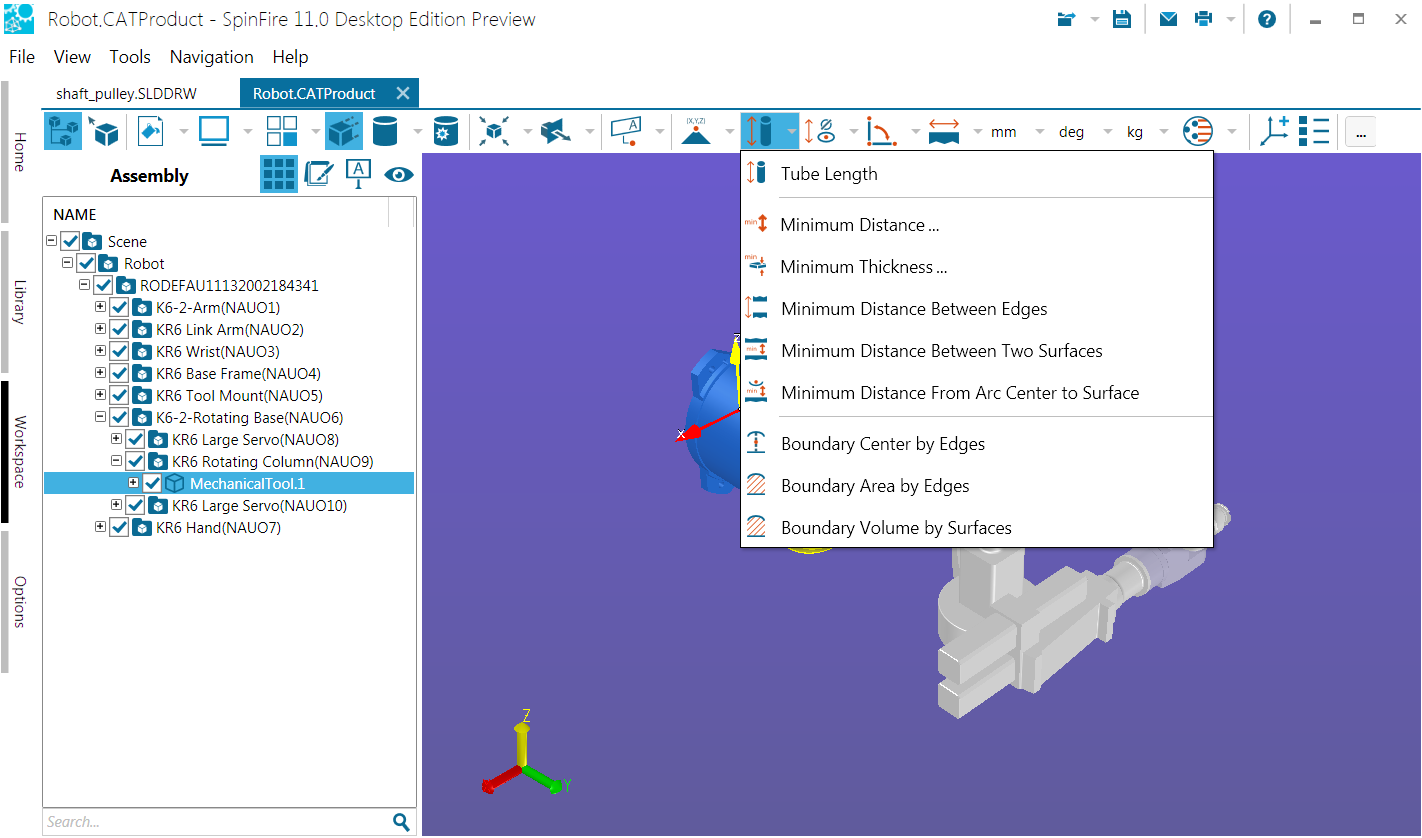Uncheck the KR6 Wrist(NAUO3) checkbox
Image resolution: width=1422 pixels, height=838 pixels.
pos(119,352)
